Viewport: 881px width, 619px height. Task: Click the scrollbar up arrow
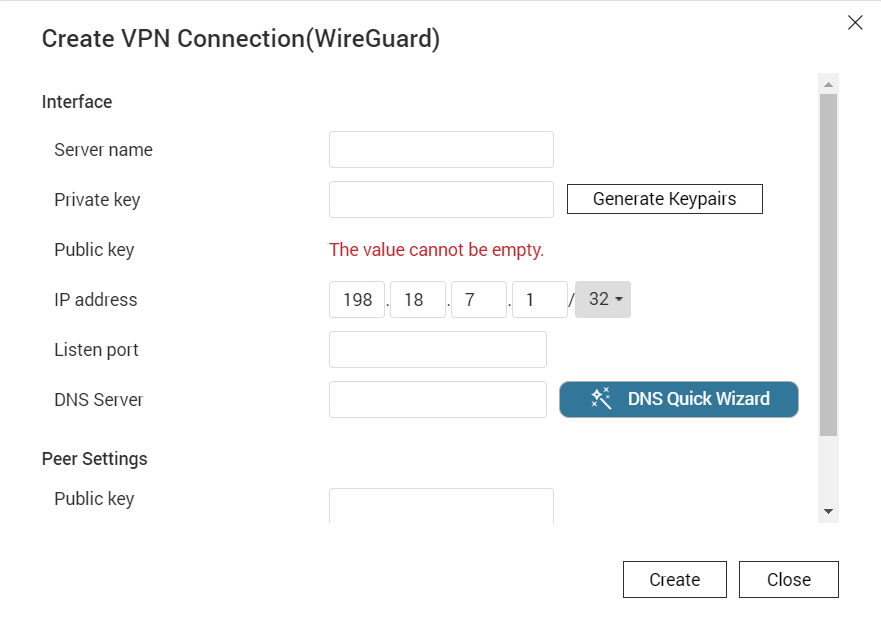pos(828,84)
